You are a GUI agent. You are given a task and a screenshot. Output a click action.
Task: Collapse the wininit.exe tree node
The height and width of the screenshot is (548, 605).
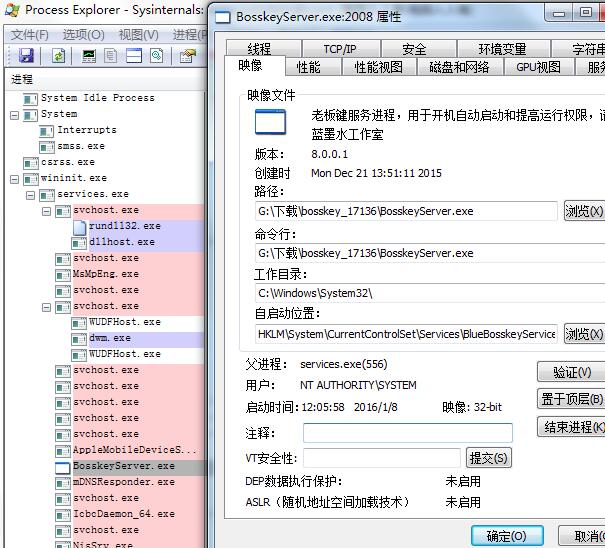point(14,178)
